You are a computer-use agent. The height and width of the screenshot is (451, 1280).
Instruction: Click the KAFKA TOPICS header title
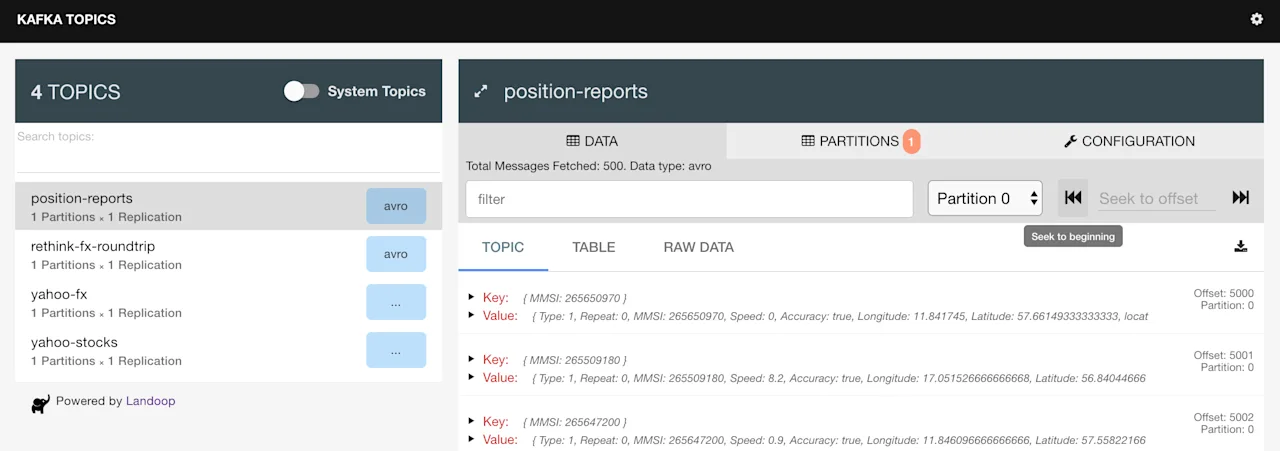[66, 19]
